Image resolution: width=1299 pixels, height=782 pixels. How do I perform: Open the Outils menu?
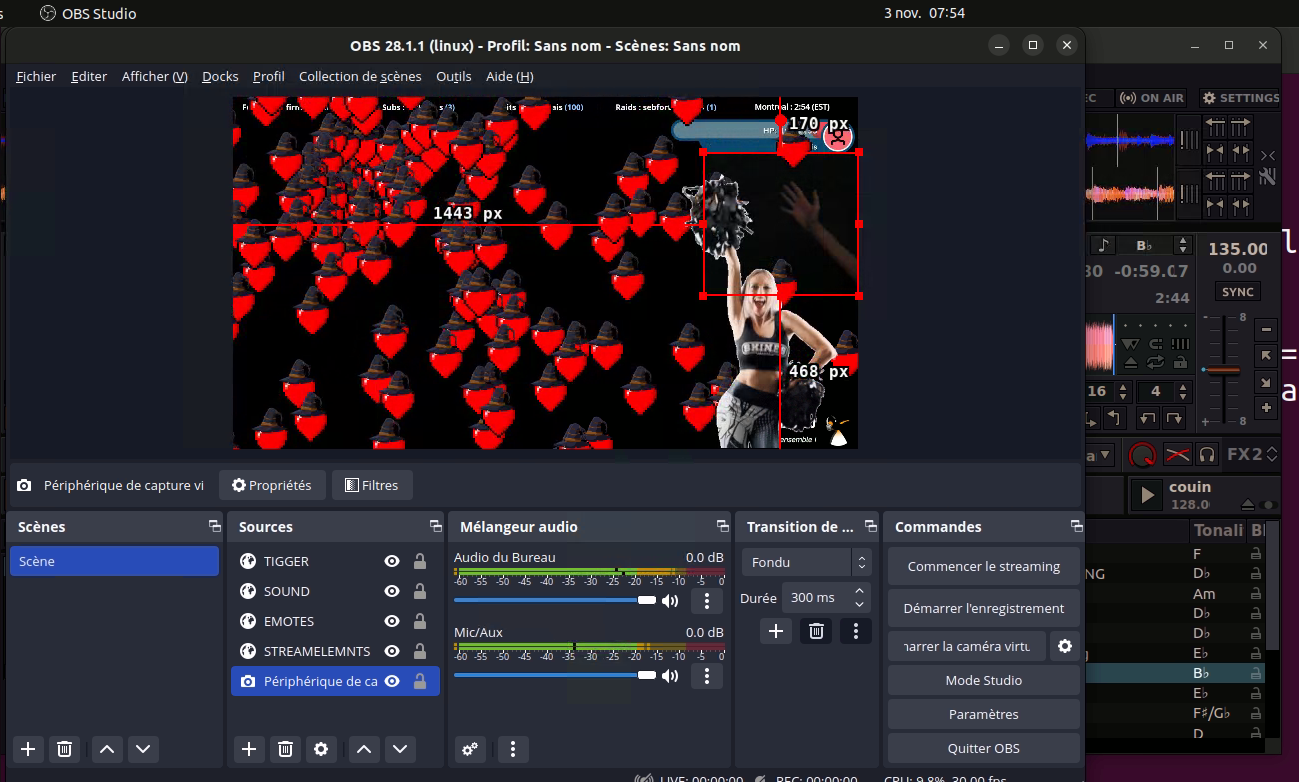pyautogui.click(x=454, y=76)
